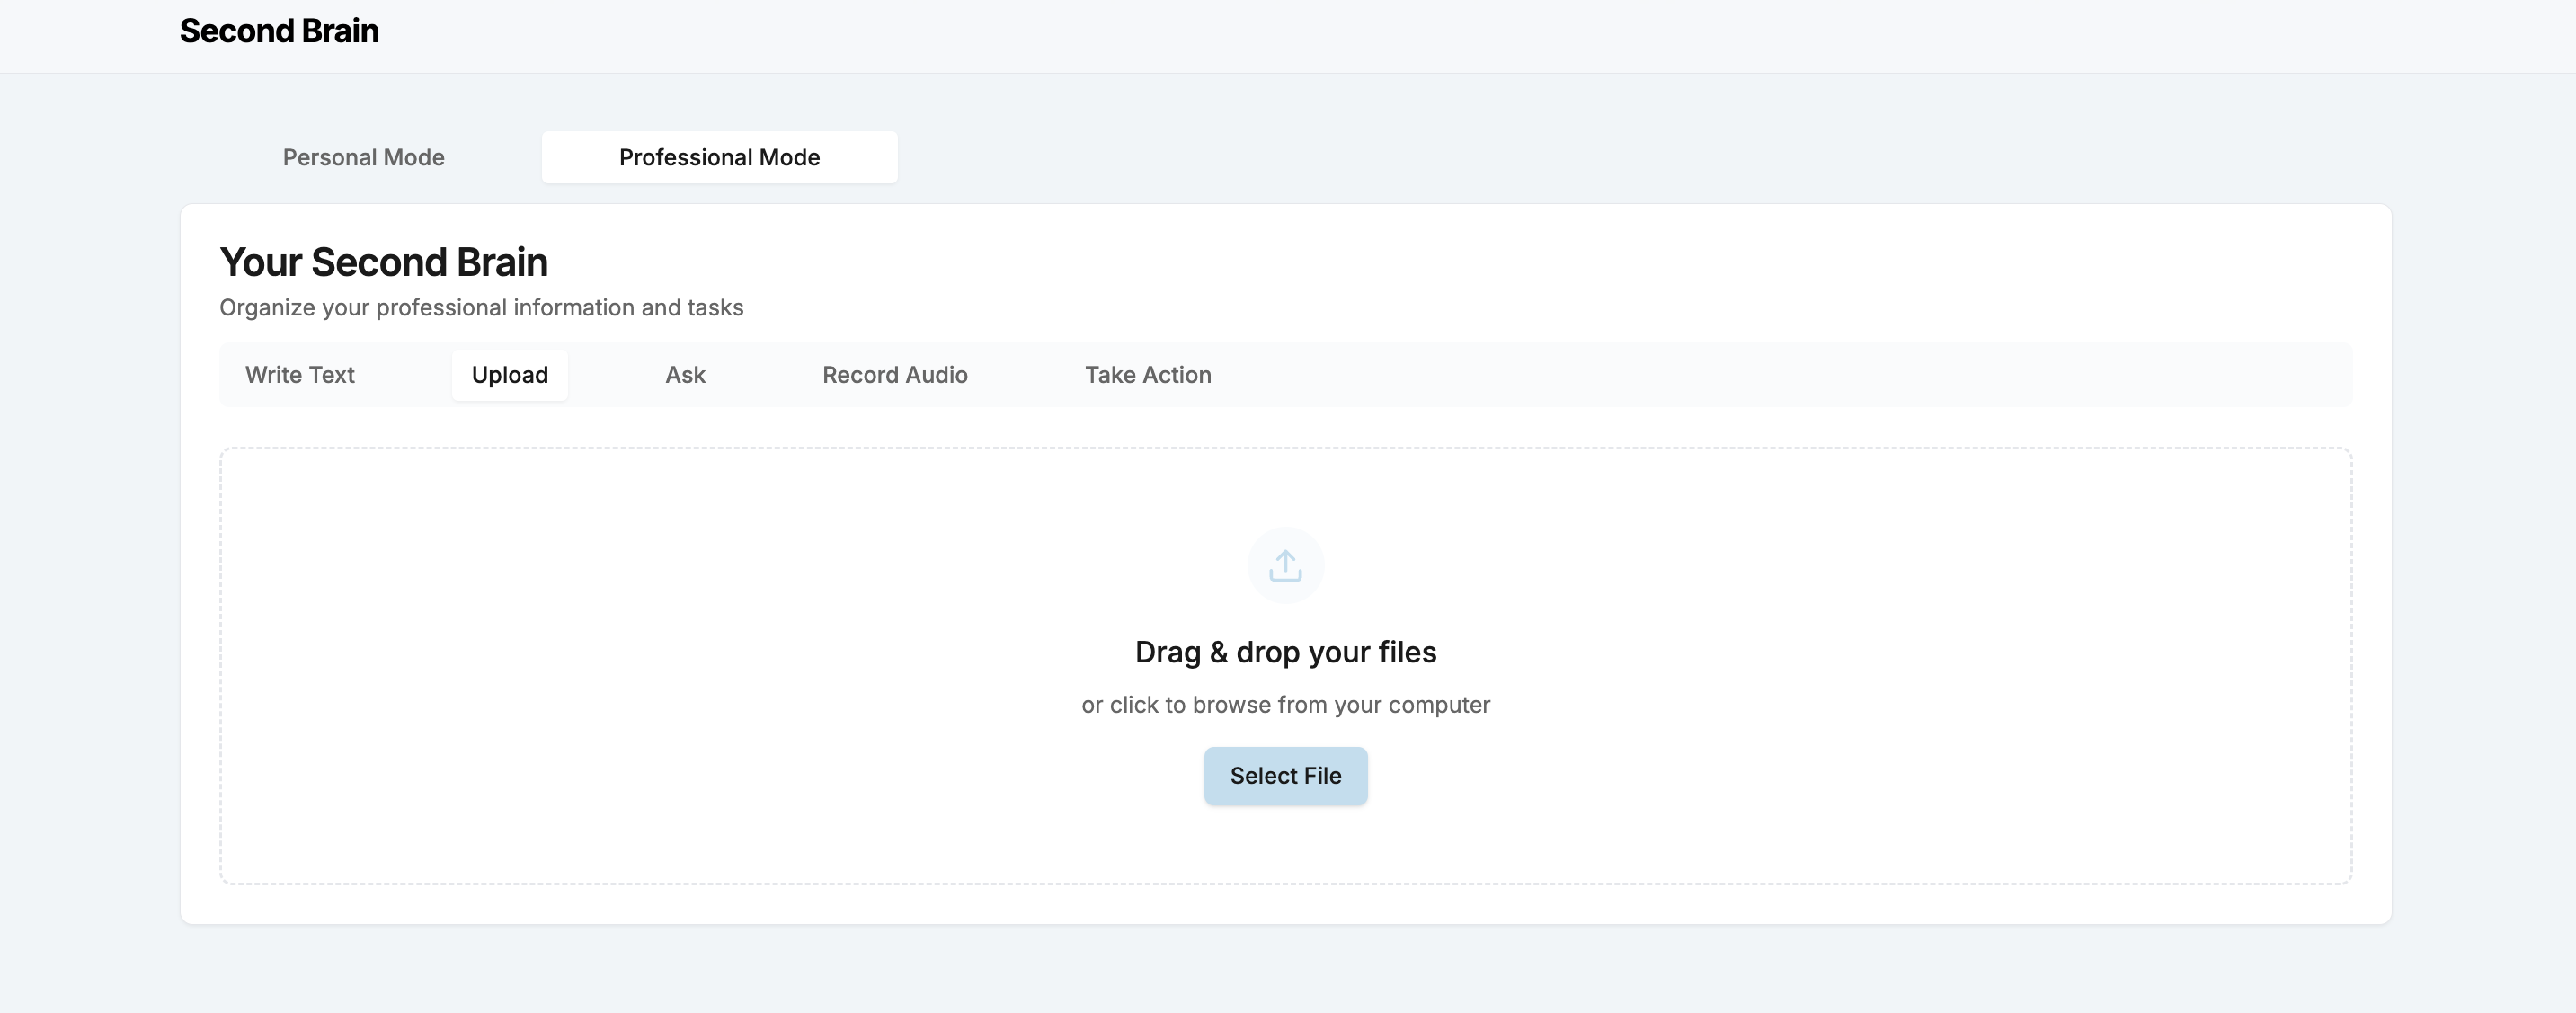Click the 'Organize your professional information' subtitle
The image size is (2576, 1013).
click(481, 308)
